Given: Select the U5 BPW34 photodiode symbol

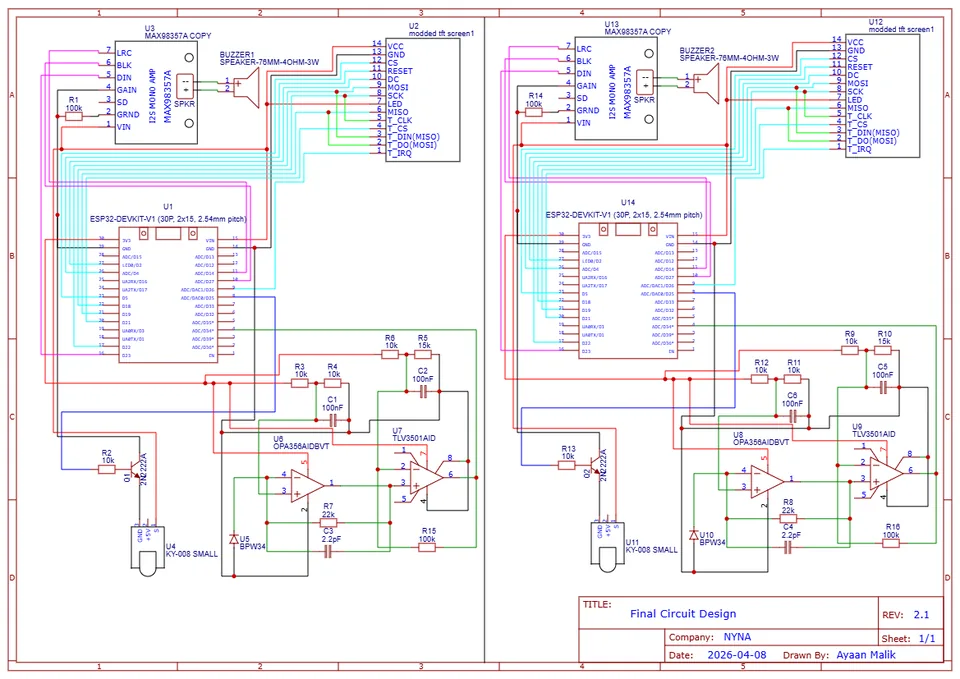Looking at the screenshot, I should (x=234, y=539).
